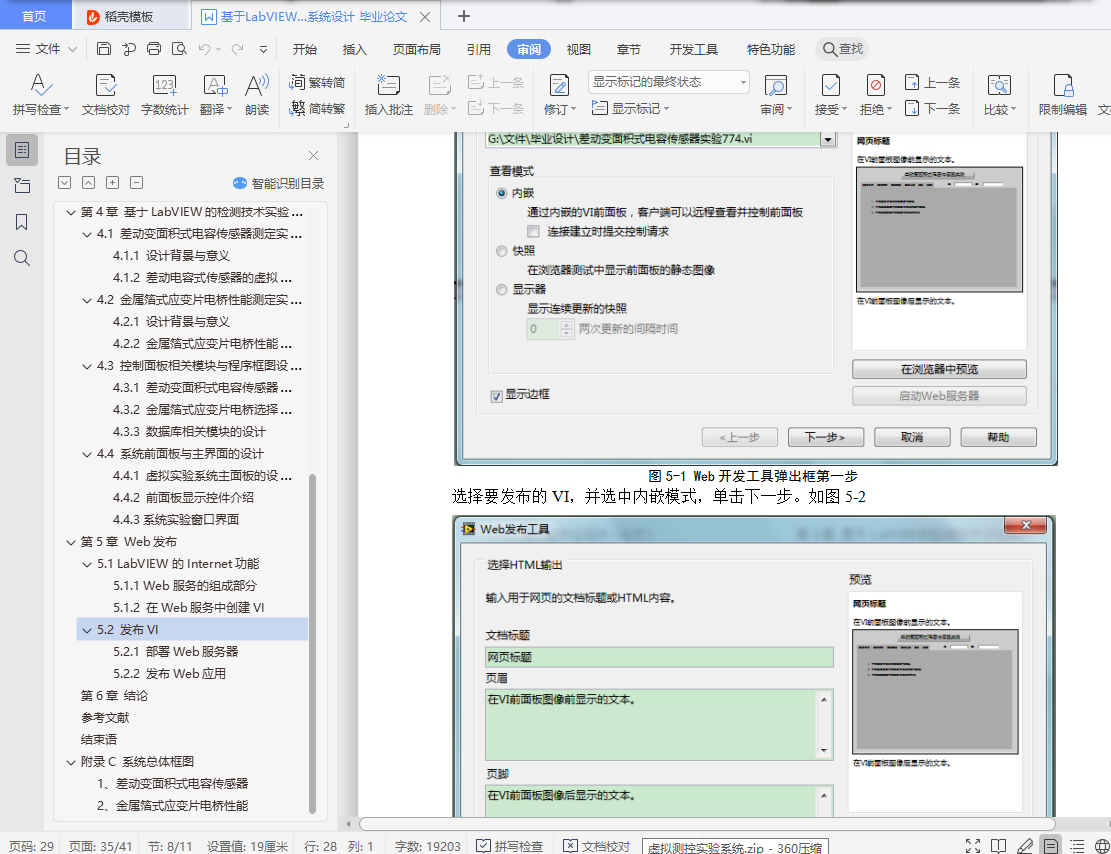Image resolution: width=1111 pixels, height=854 pixels.
Task: Convert text with 繁转简
Action: pyautogui.click(x=317, y=82)
